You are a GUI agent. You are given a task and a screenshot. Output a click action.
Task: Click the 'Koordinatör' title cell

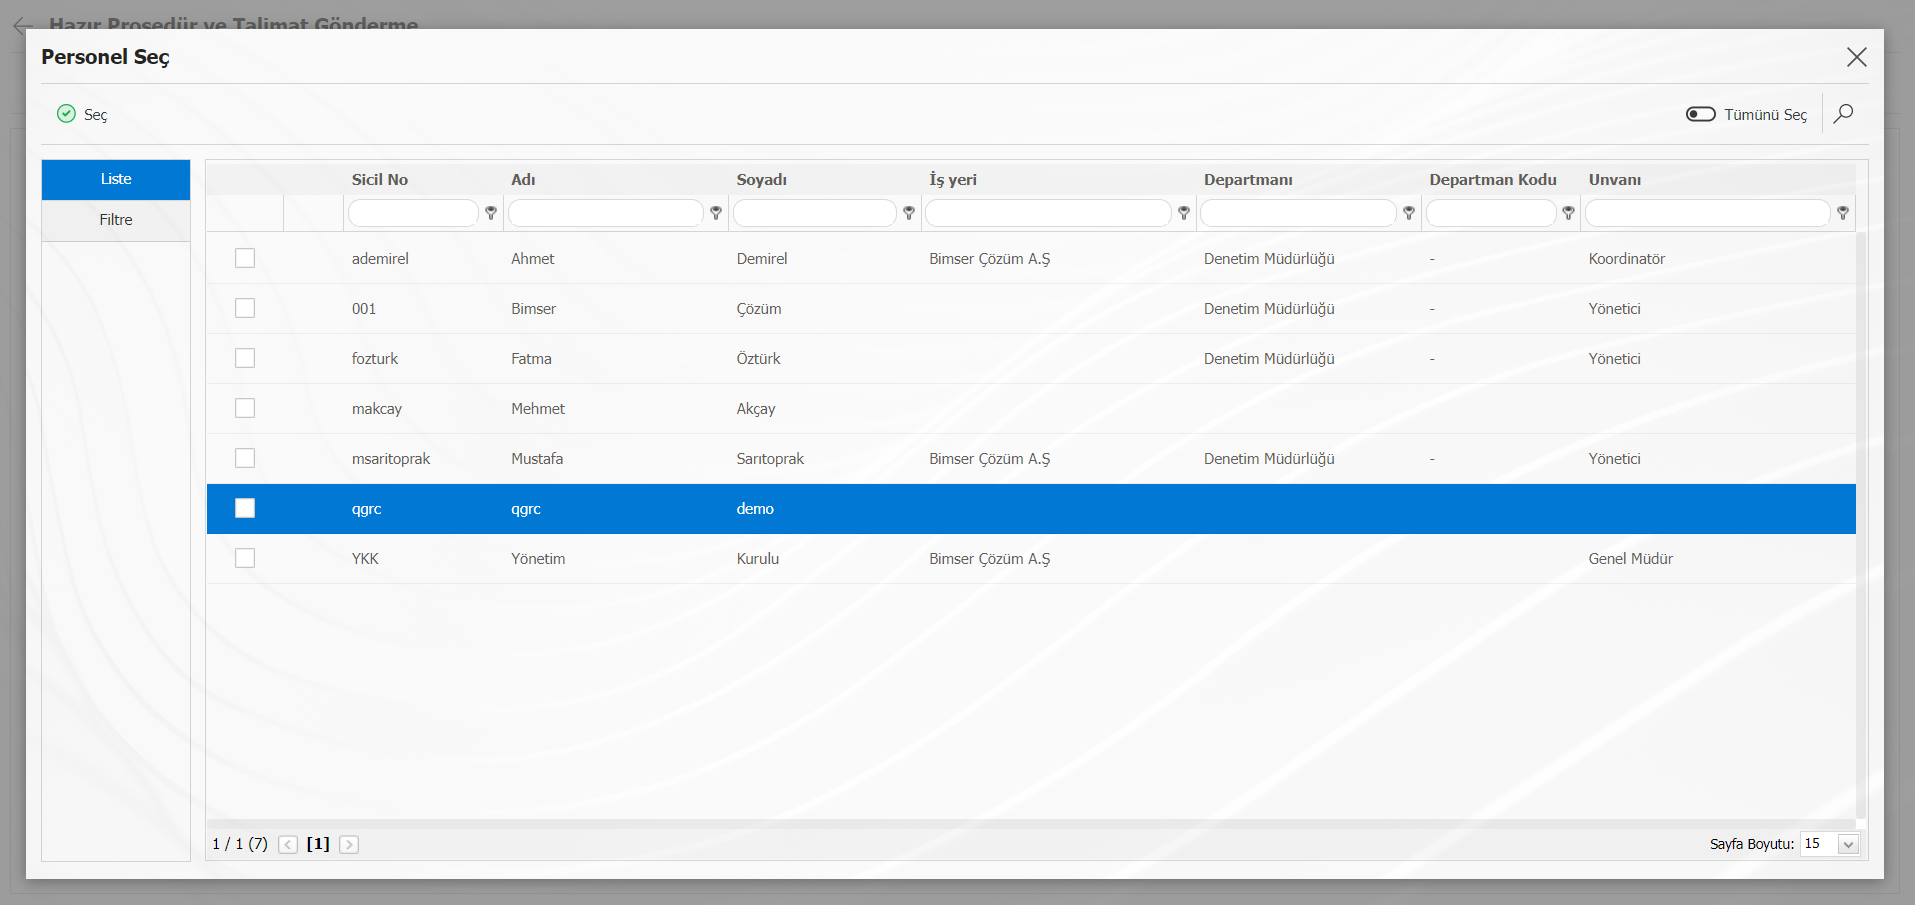coord(1627,259)
